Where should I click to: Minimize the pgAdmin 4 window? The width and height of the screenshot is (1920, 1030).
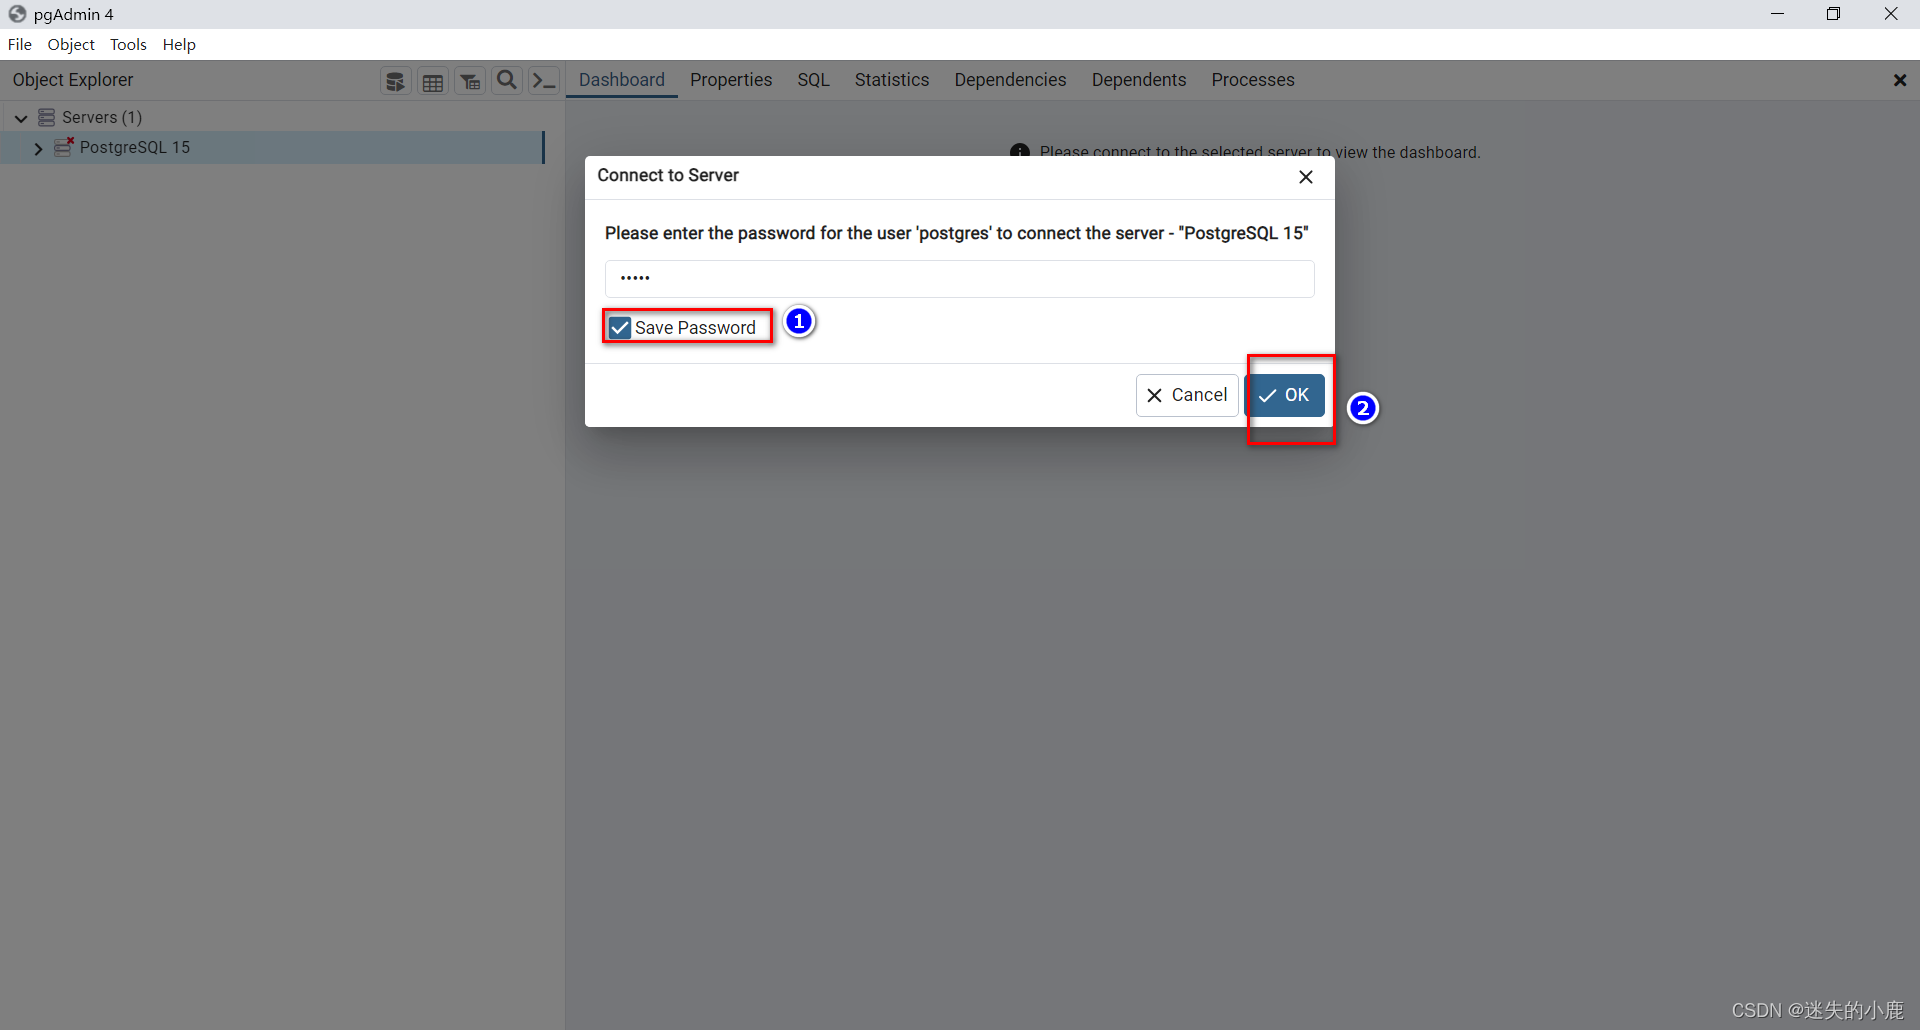pos(1777,14)
